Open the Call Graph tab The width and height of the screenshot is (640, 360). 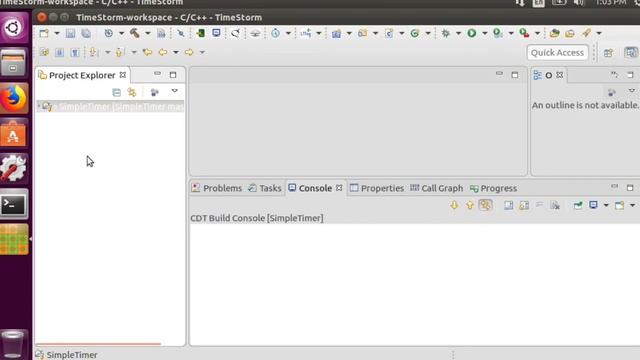pyautogui.click(x=436, y=188)
